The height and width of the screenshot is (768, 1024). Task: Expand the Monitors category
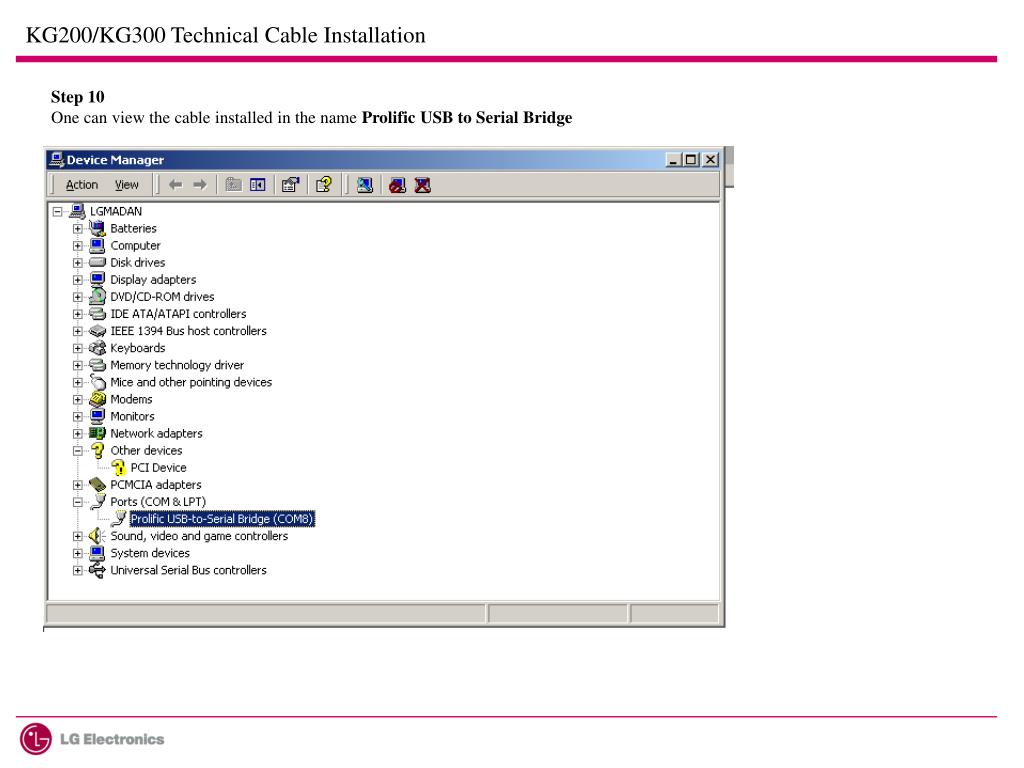point(78,417)
